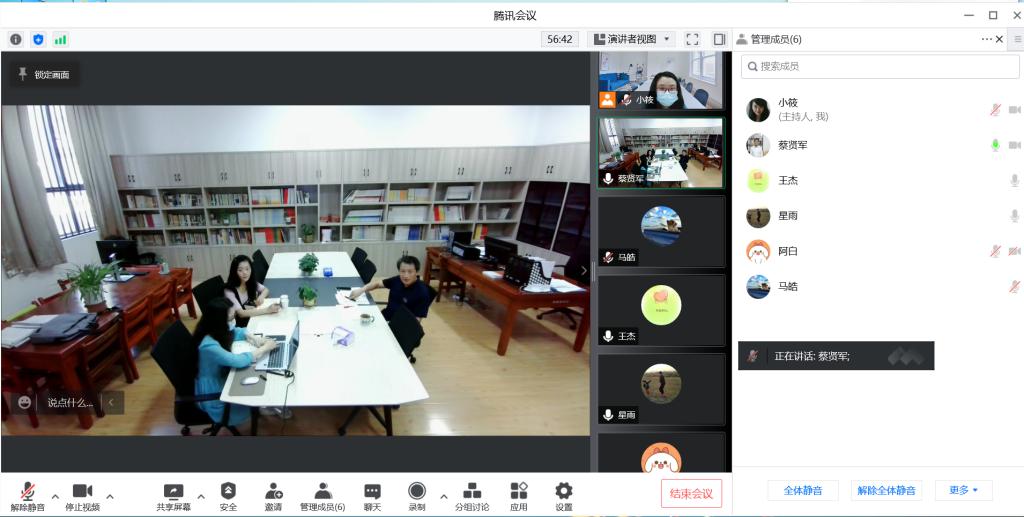Screen dimensions: 1024x517
Task: Click the 安全 security icon
Action: coord(228,493)
